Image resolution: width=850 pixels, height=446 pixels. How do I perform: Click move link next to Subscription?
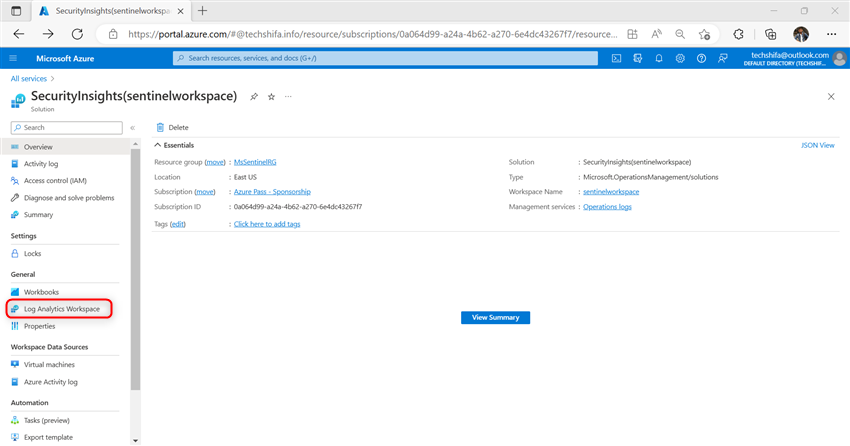point(205,192)
